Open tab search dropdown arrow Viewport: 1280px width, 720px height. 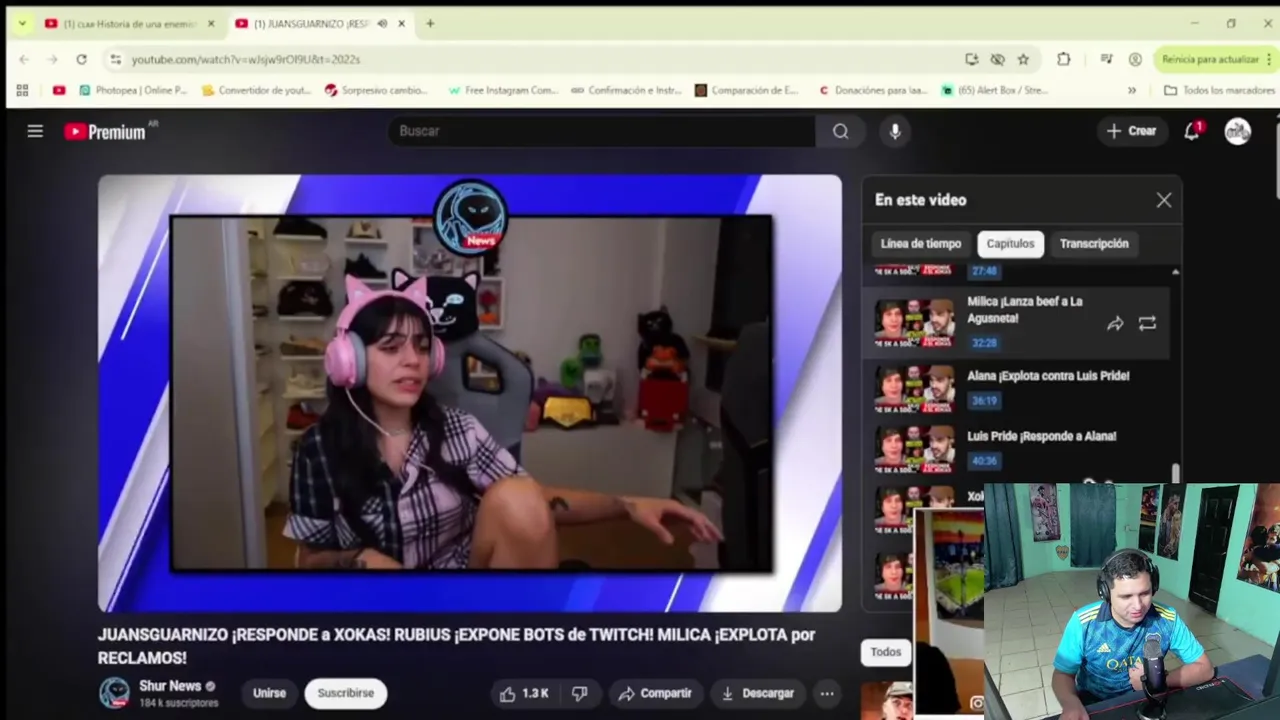pyautogui.click(x=22, y=24)
